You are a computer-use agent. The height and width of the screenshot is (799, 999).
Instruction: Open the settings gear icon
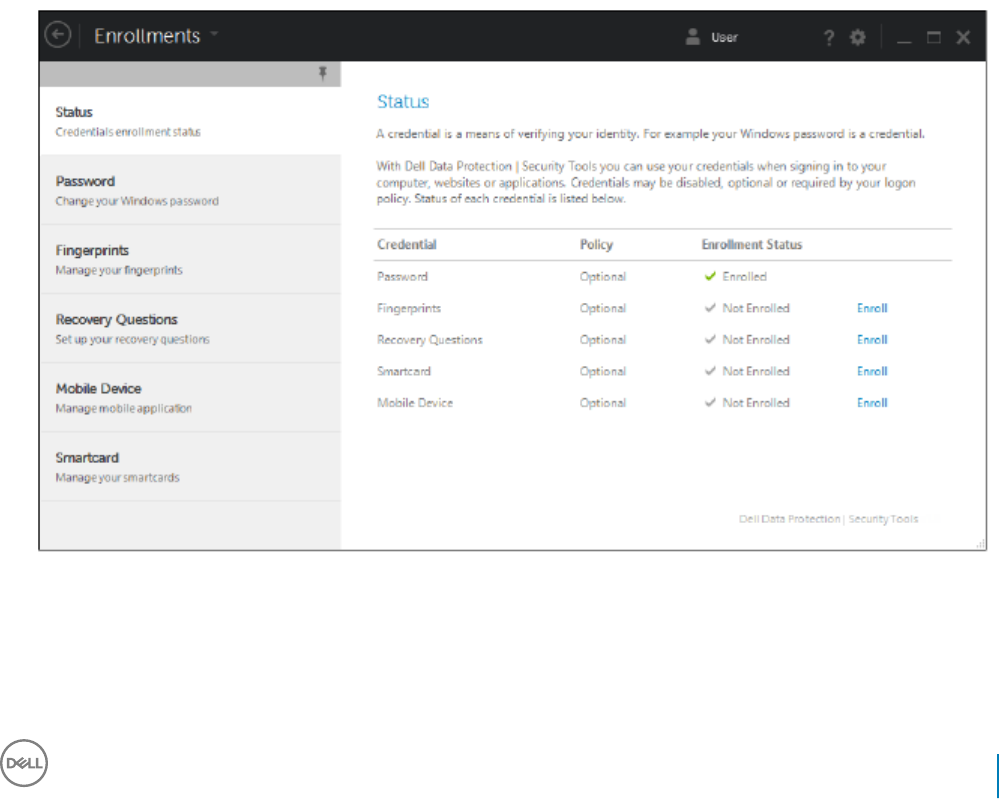[x=857, y=37]
